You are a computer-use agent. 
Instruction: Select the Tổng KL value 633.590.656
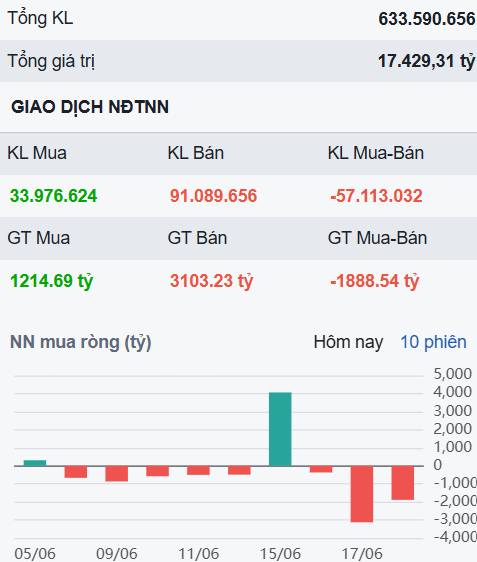[426, 19]
